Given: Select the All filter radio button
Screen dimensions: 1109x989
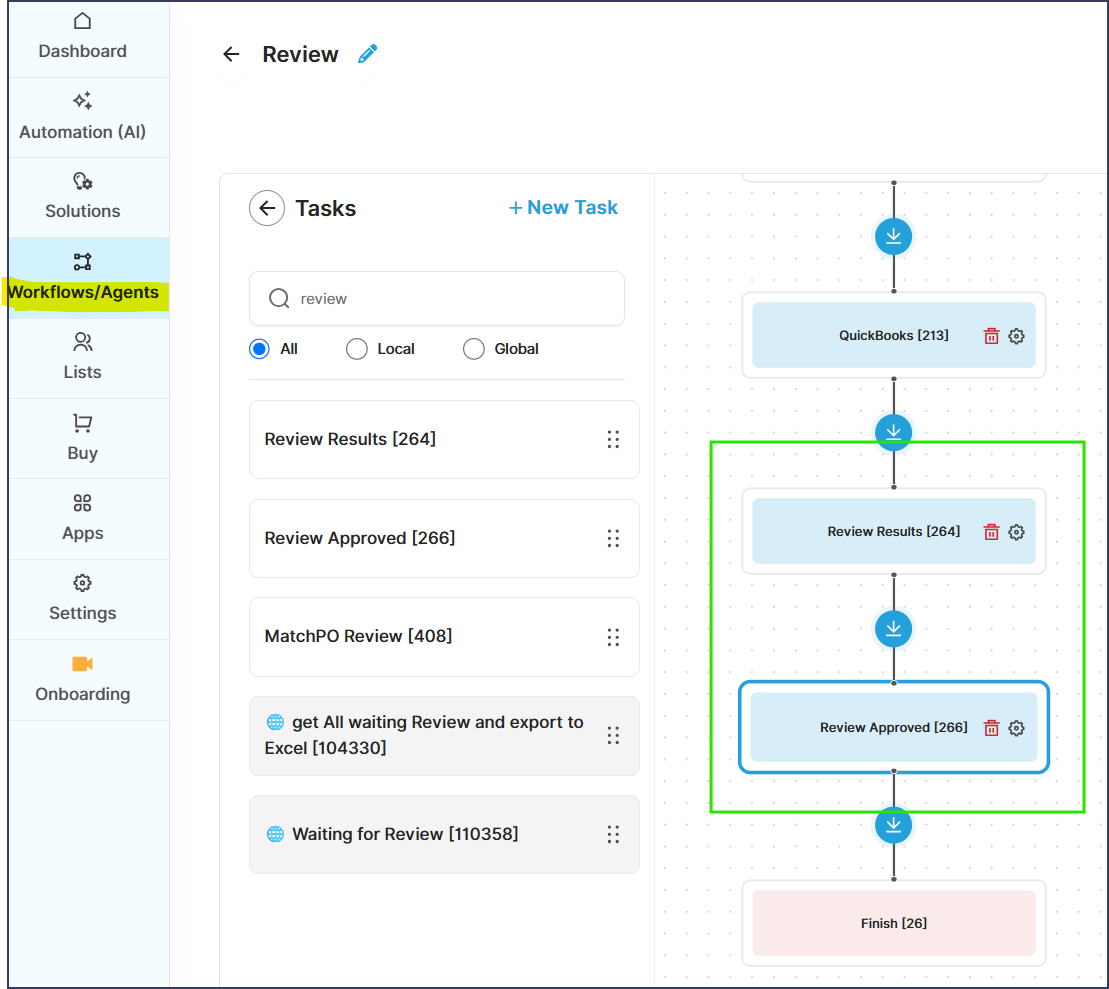Looking at the screenshot, I should [x=260, y=349].
